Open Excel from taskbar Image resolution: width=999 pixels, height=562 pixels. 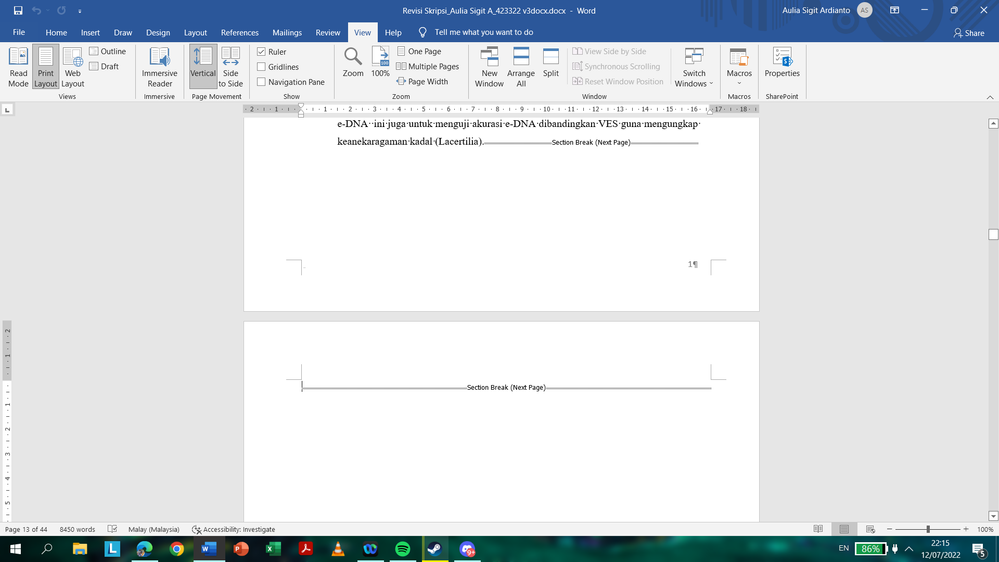pyautogui.click(x=273, y=549)
